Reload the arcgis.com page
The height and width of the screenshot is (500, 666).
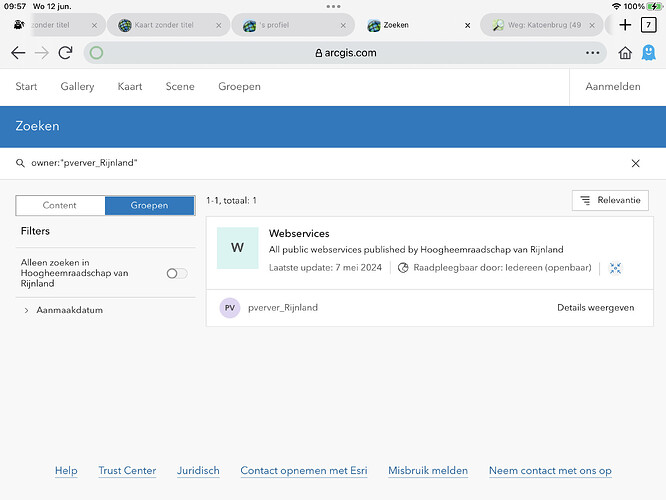[x=65, y=53]
